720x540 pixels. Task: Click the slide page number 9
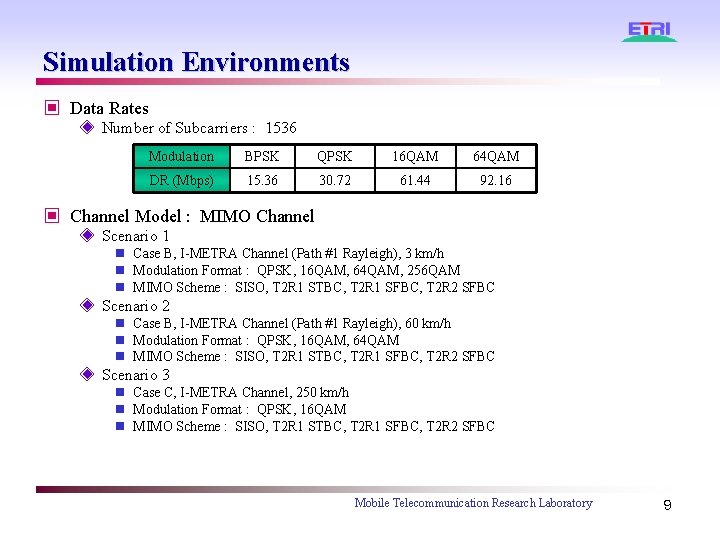[668, 505]
